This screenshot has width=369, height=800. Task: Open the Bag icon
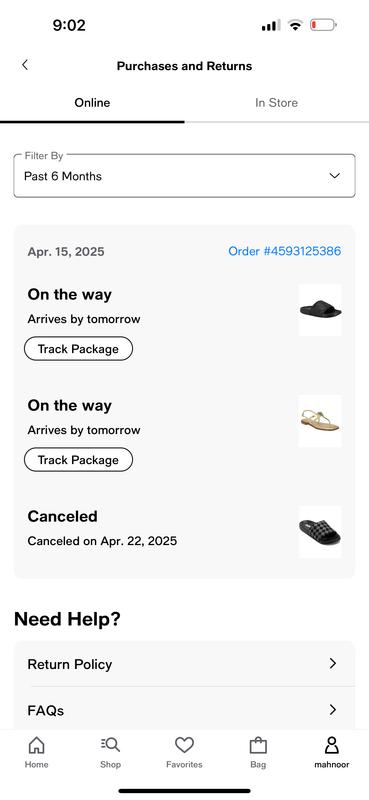pos(258,745)
